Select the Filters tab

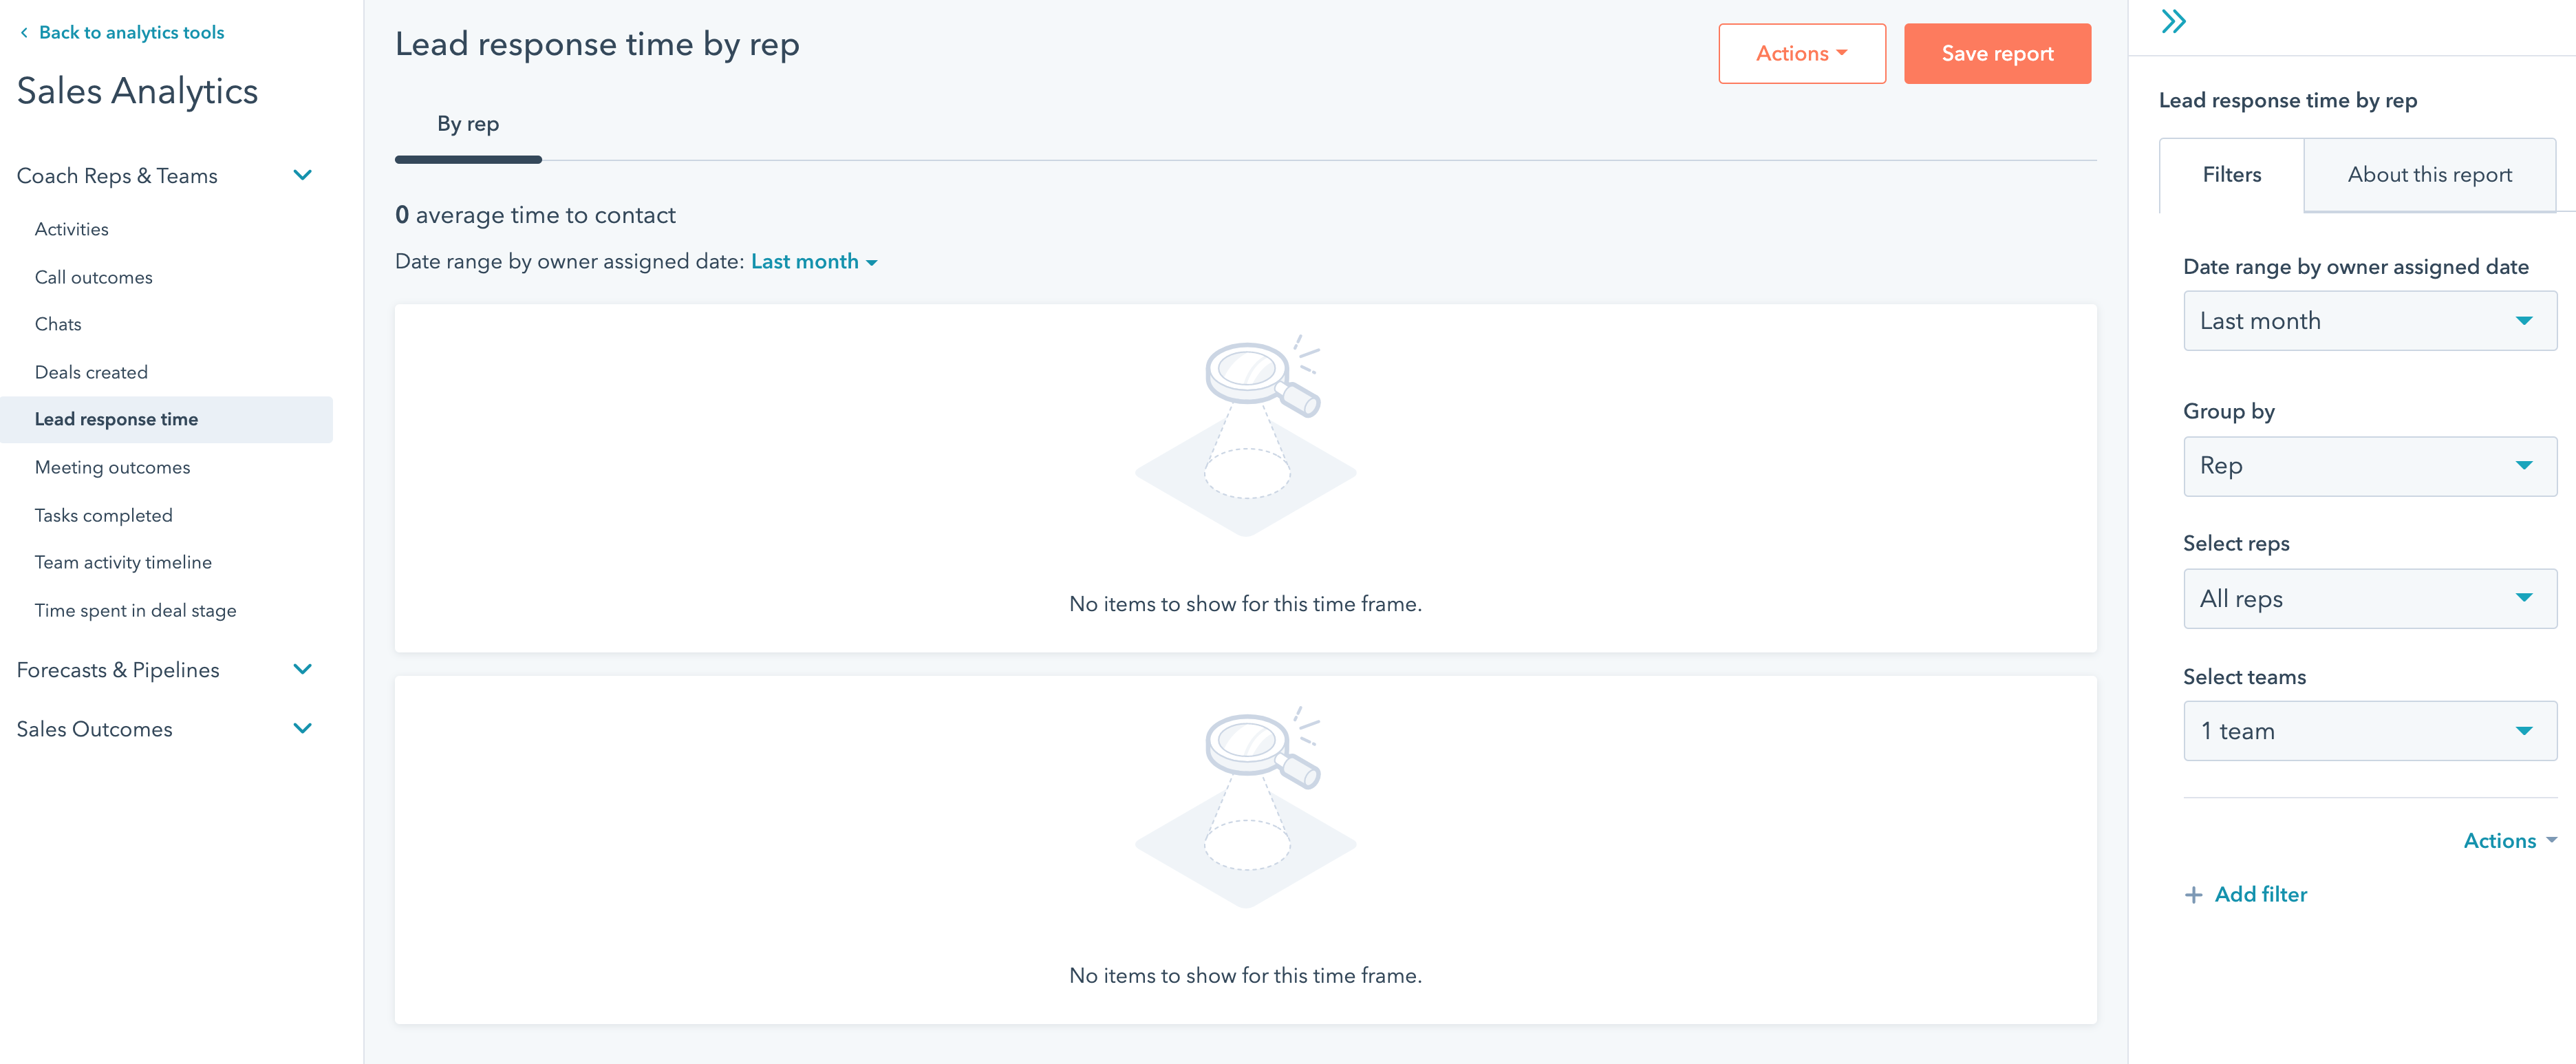click(x=2231, y=175)
